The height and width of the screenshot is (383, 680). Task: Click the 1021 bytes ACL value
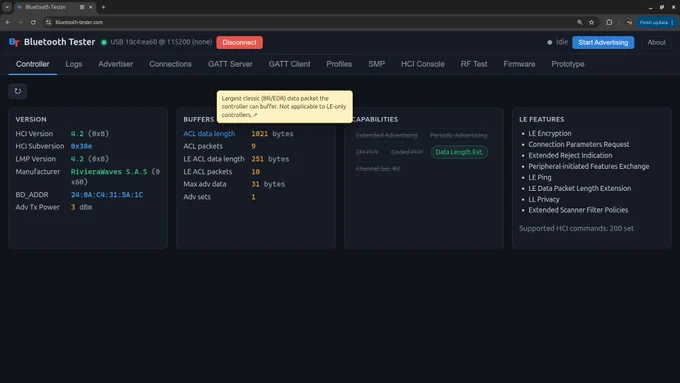(x=272, y=134)
